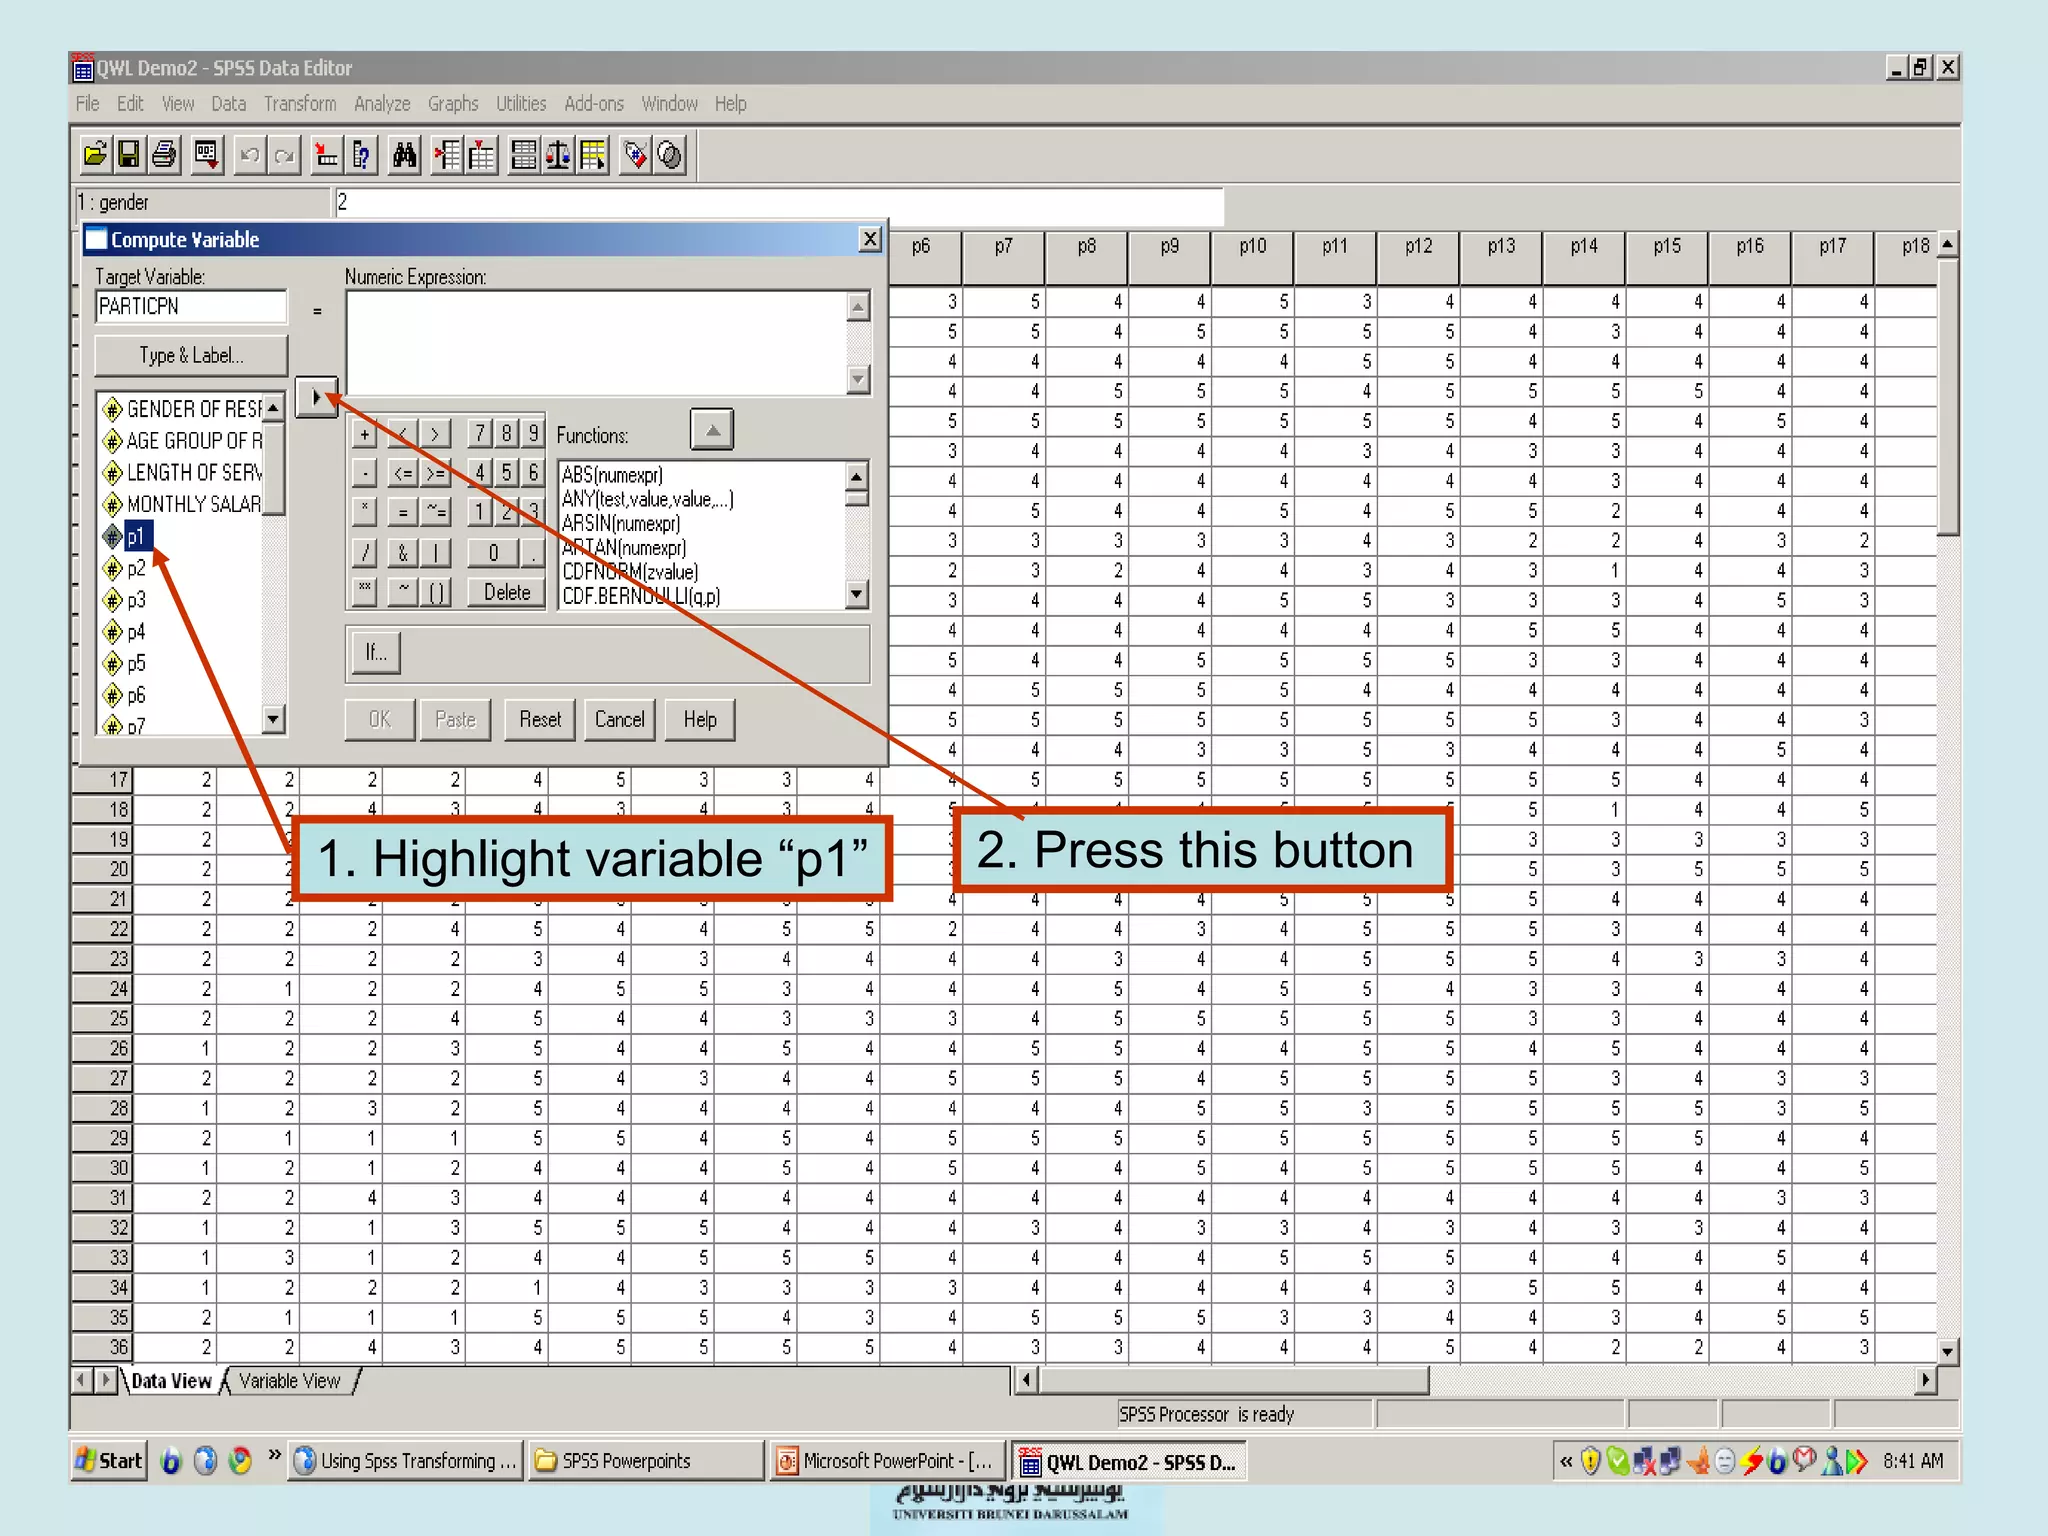Screen dimensions: 2048x1536
Task: Click the Print toolbar icon
Action: tap(165, 154)
